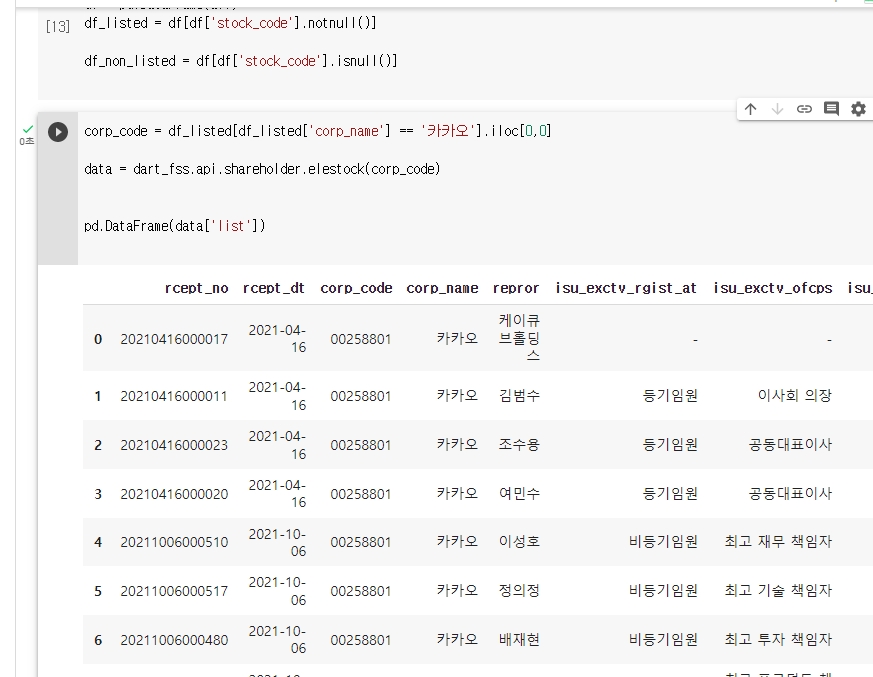Image resolution: width=873 pixels, height=677 pixels.
Task: Click the corp_code assignment code line
Action: coord(317,131)
